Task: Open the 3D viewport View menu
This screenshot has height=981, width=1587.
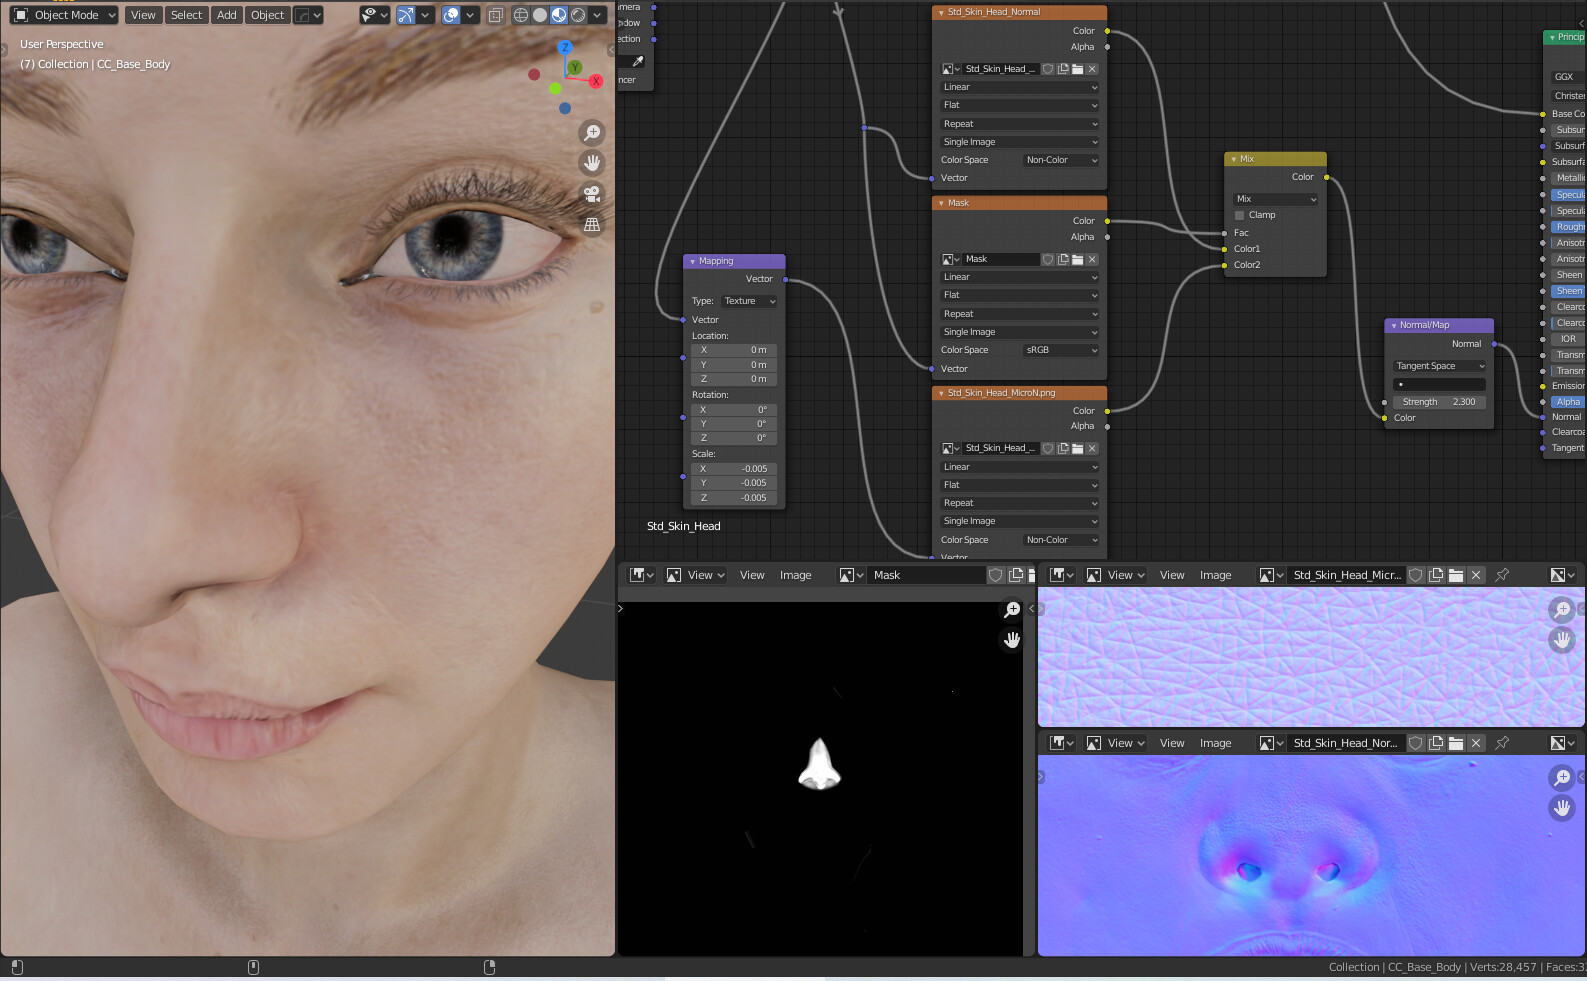Action: click(143, 15)
